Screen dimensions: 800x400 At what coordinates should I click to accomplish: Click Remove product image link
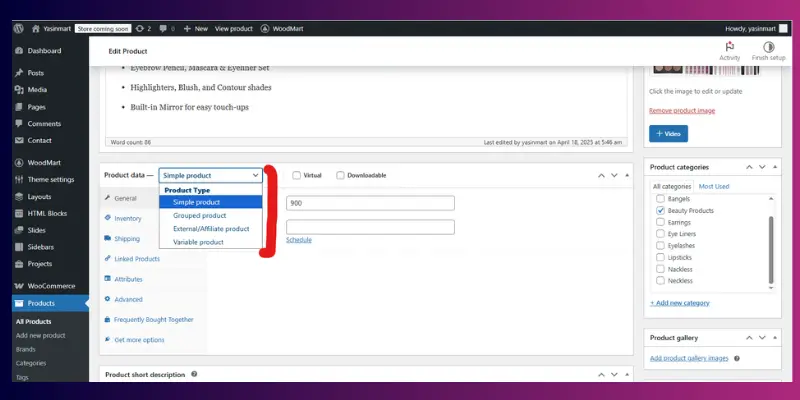tap(682, 110)
